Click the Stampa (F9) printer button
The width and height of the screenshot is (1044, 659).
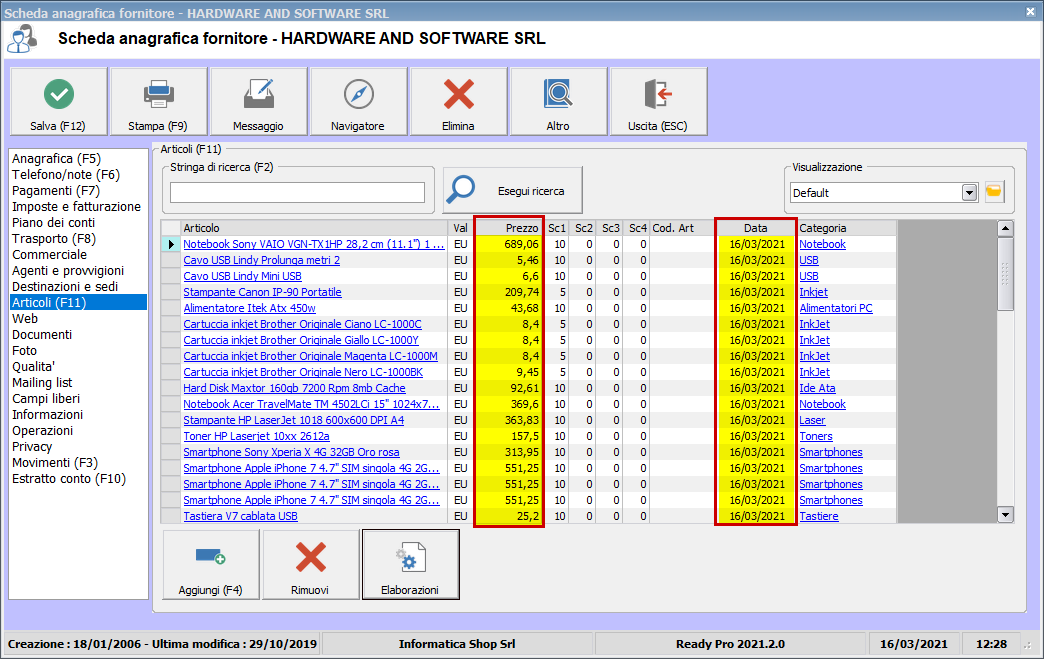tap(158, 102)
